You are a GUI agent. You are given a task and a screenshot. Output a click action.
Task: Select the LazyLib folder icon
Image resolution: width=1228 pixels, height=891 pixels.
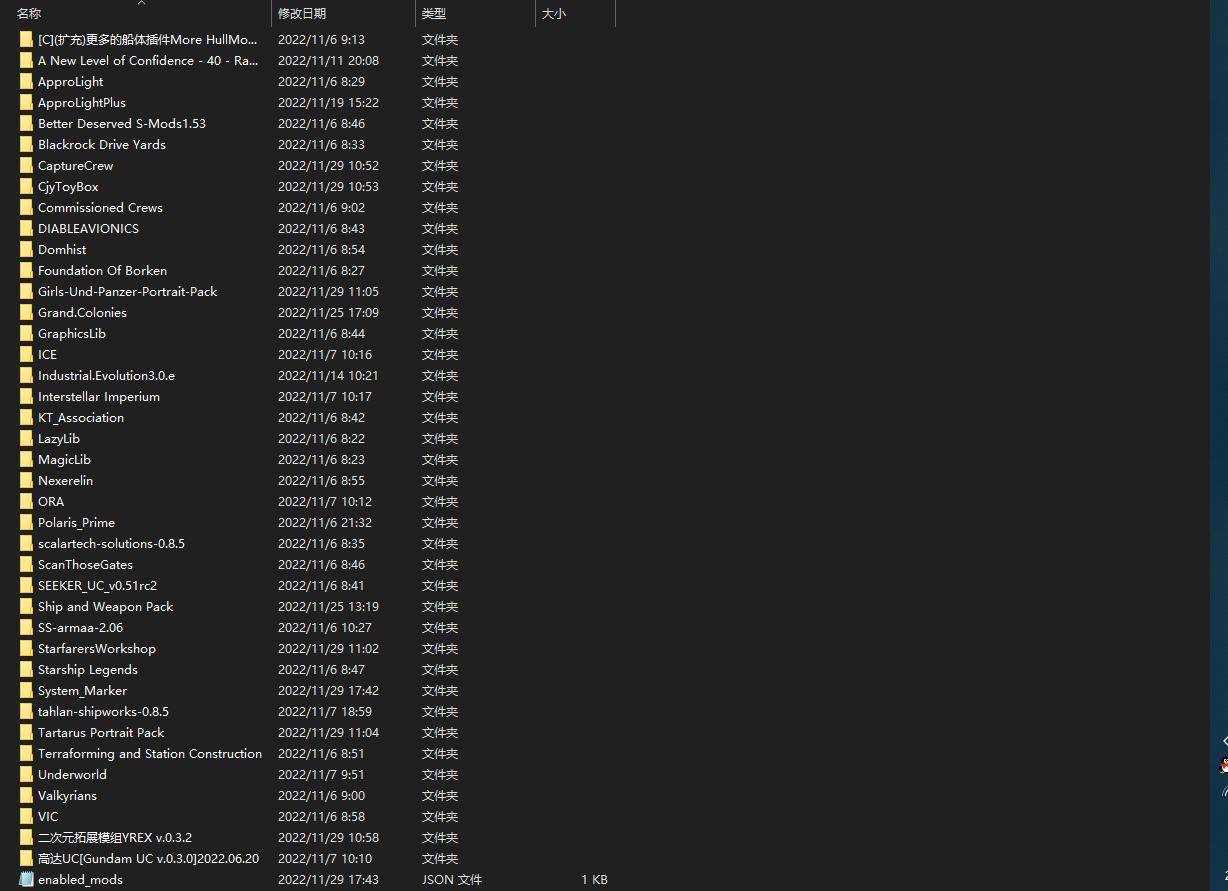pyautogui.click(x=27, y=439)
